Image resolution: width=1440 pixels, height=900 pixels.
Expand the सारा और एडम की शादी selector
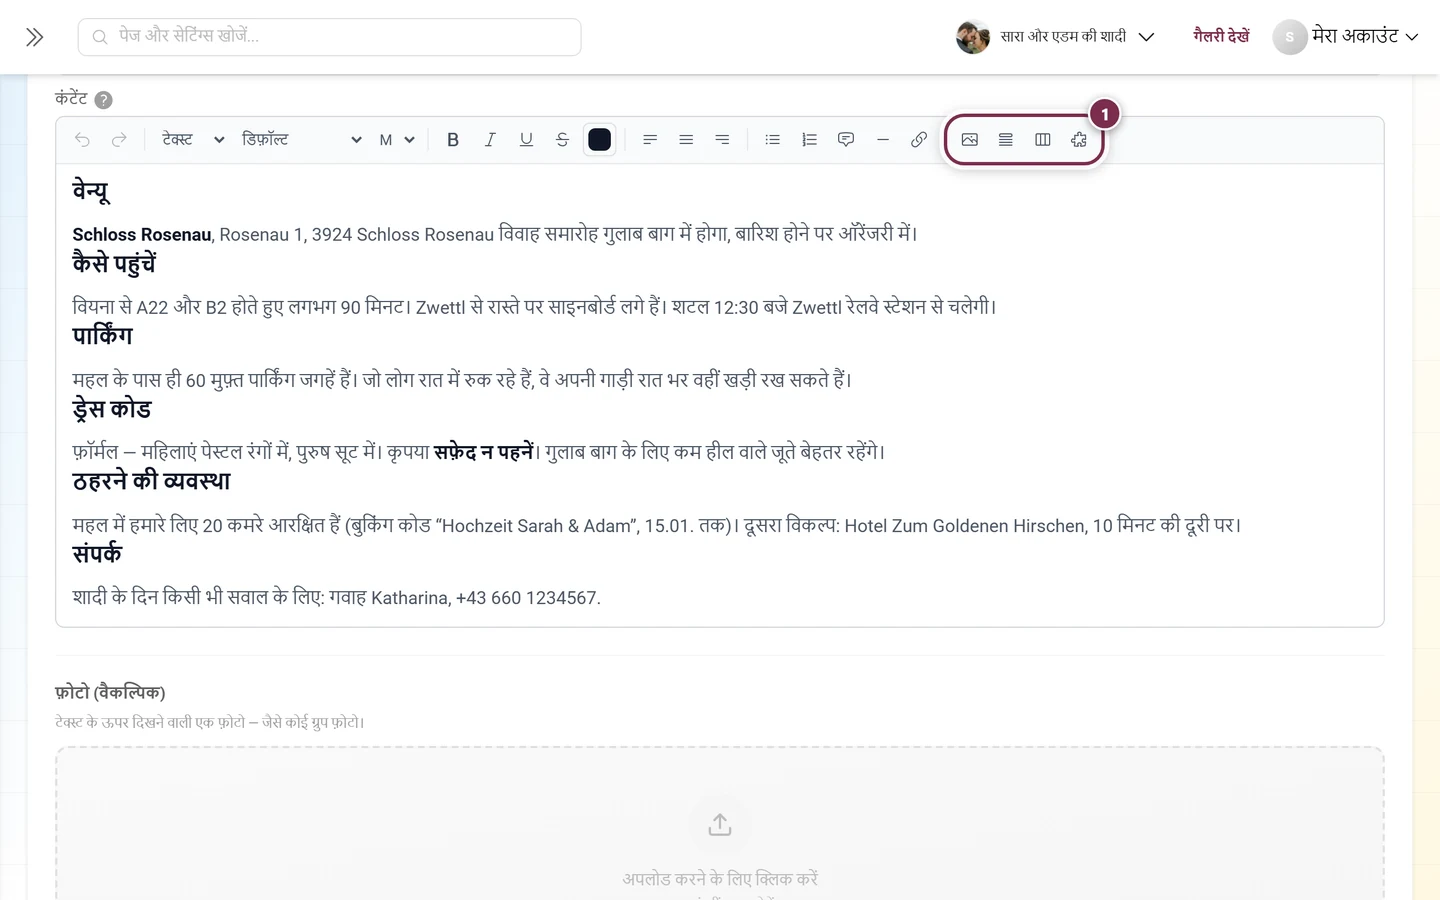coord(1056,37)
